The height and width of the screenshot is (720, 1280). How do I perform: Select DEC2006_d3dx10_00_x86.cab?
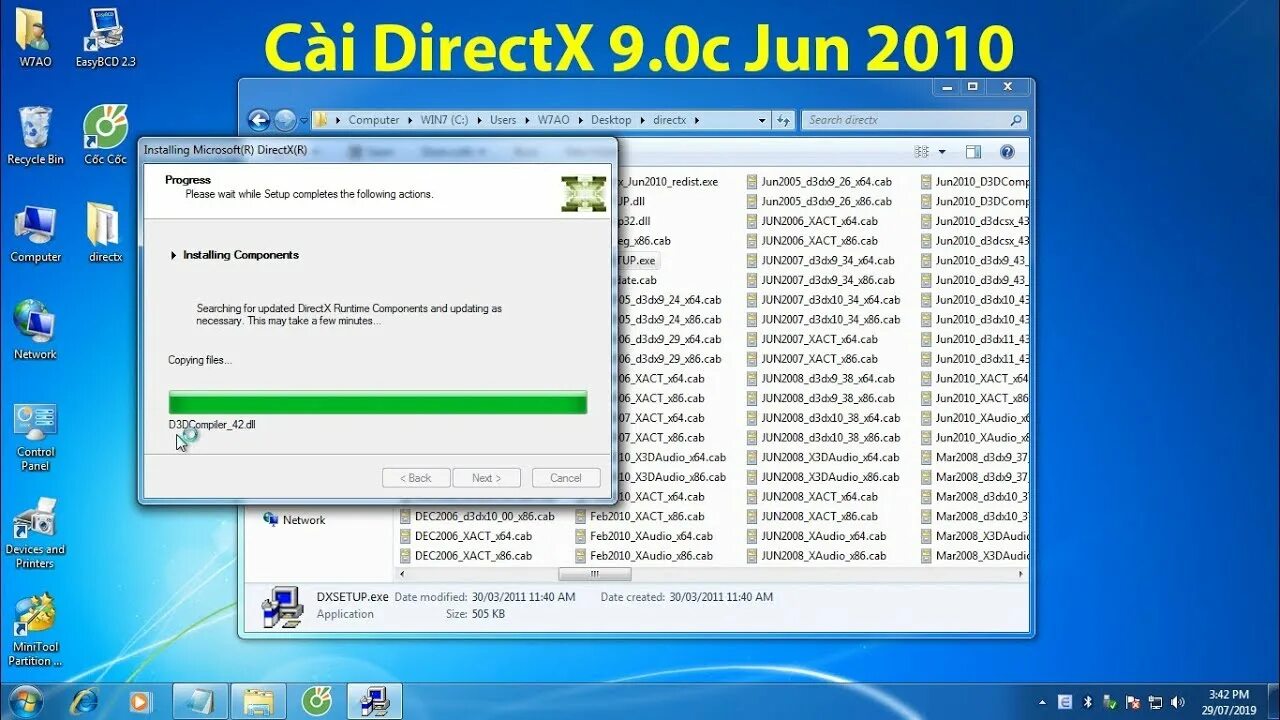coord(477,516)
